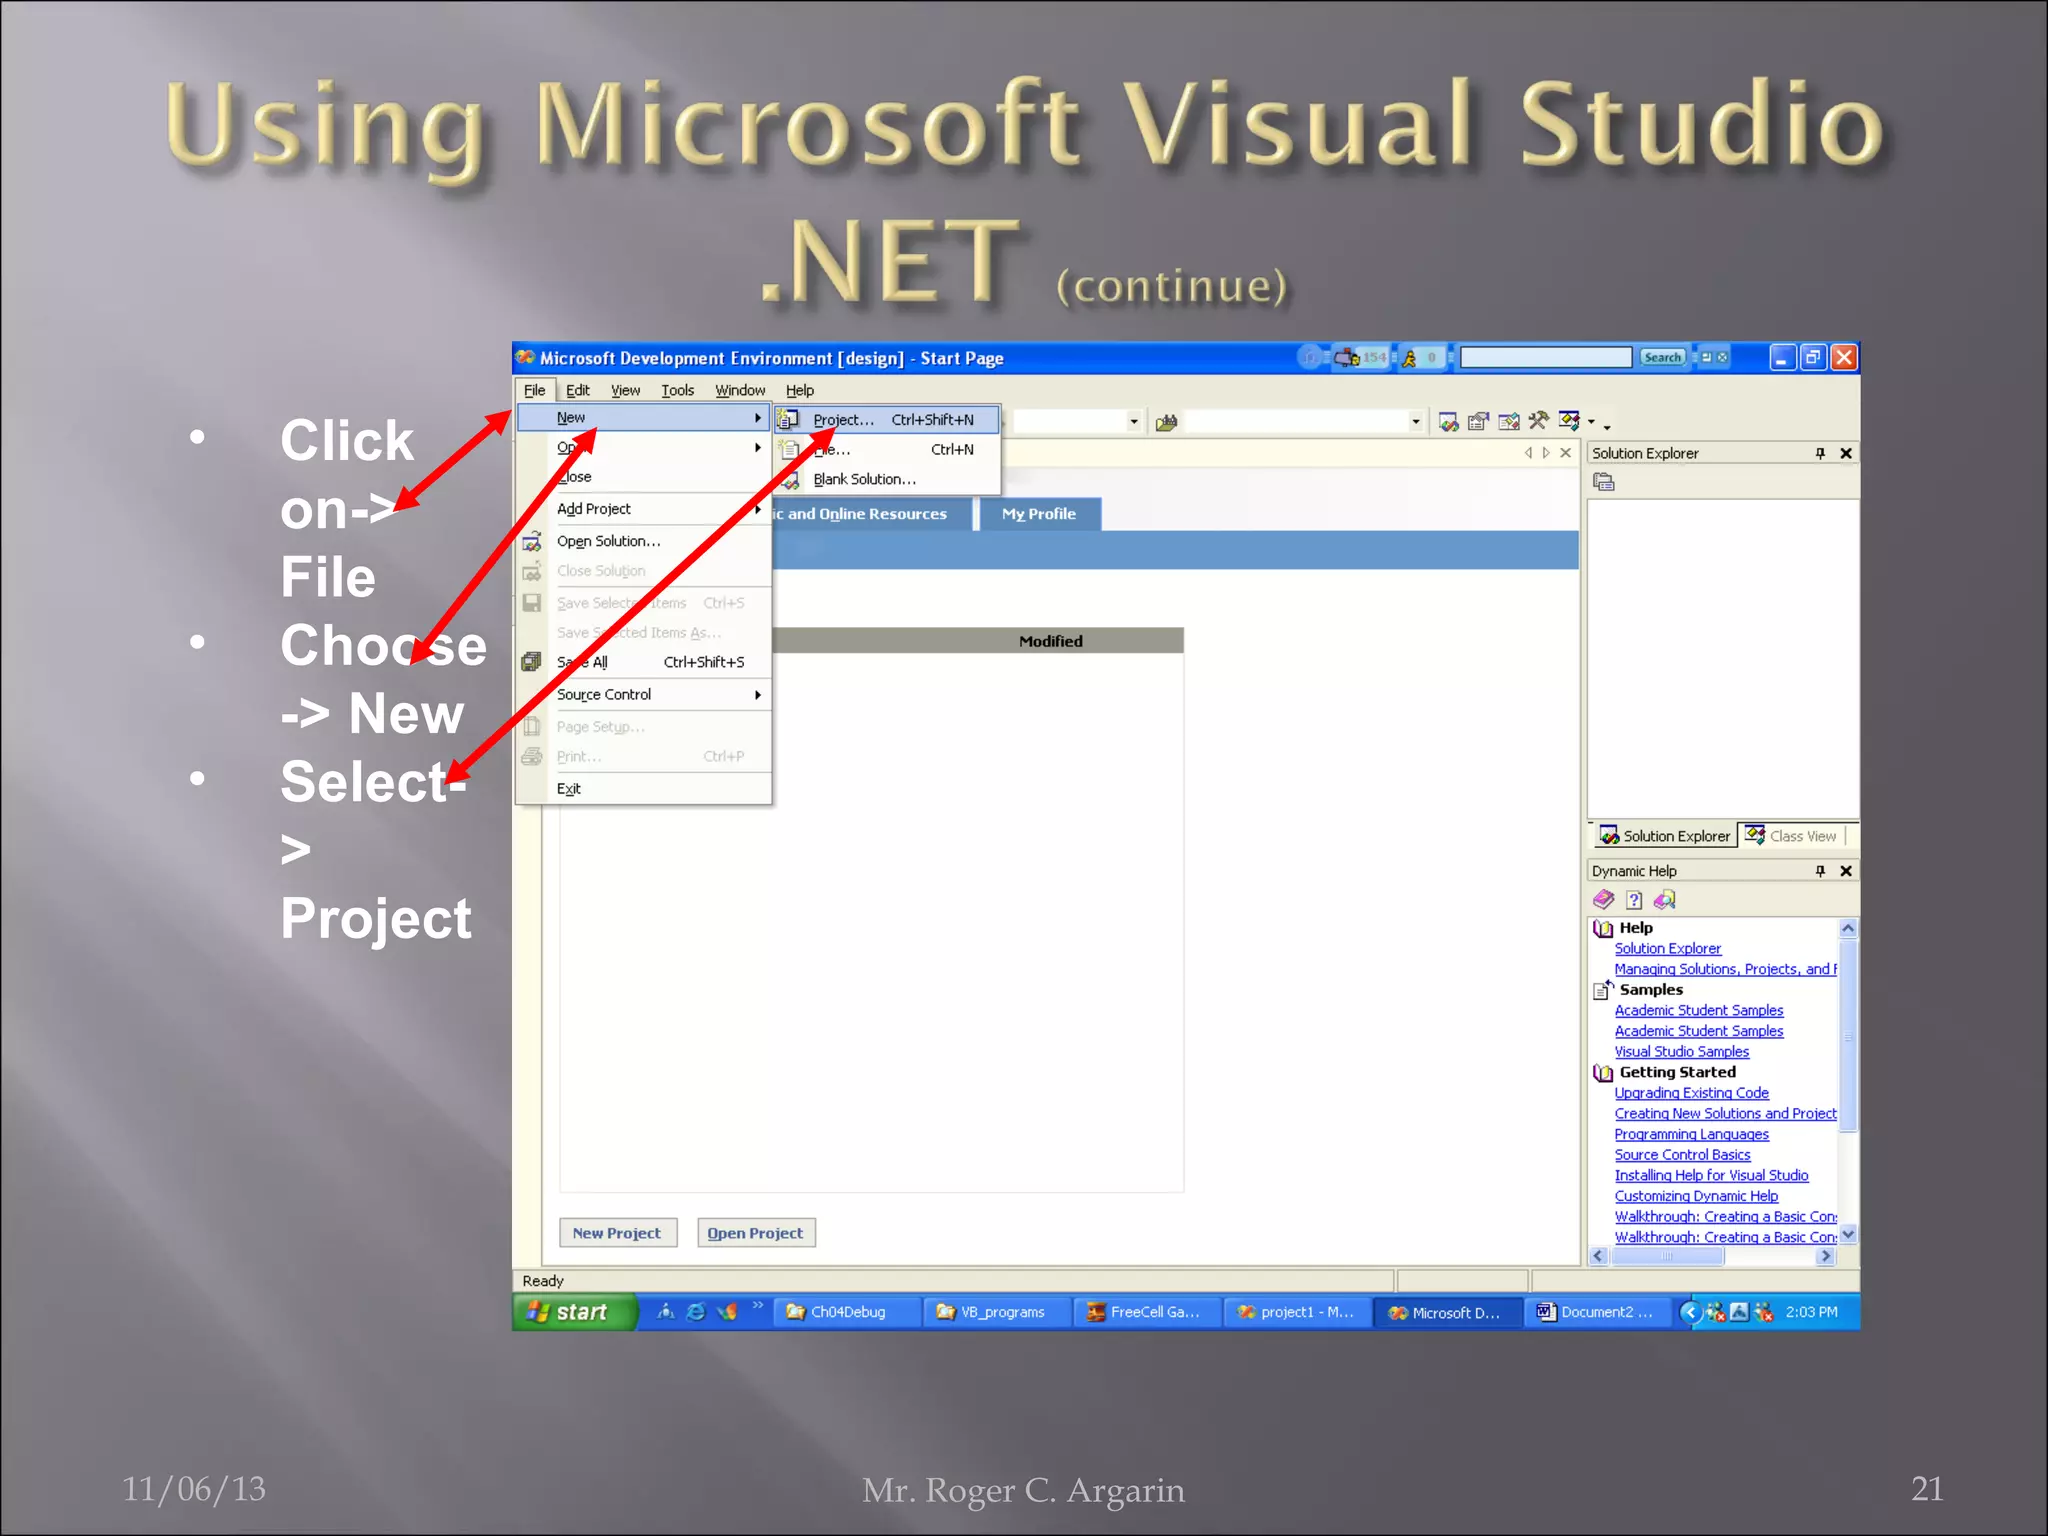Click Properties icon in Solution Explorer panel
Screen dimensions: 2048x1536
(1603, 482)
